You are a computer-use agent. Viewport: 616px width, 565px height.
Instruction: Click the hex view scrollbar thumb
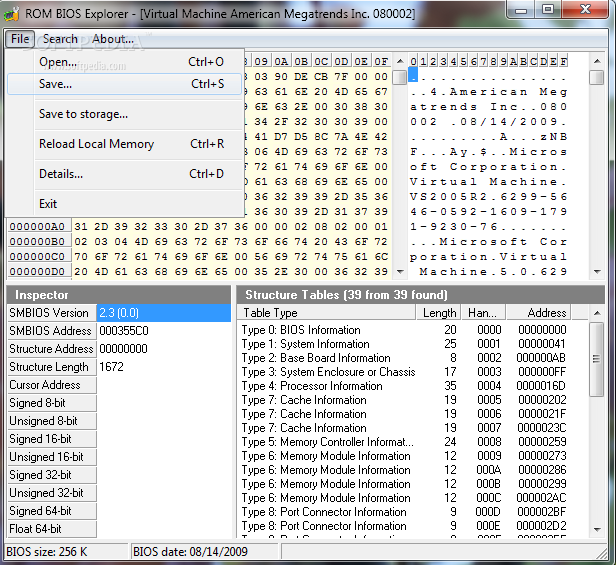tap(400, 77)
